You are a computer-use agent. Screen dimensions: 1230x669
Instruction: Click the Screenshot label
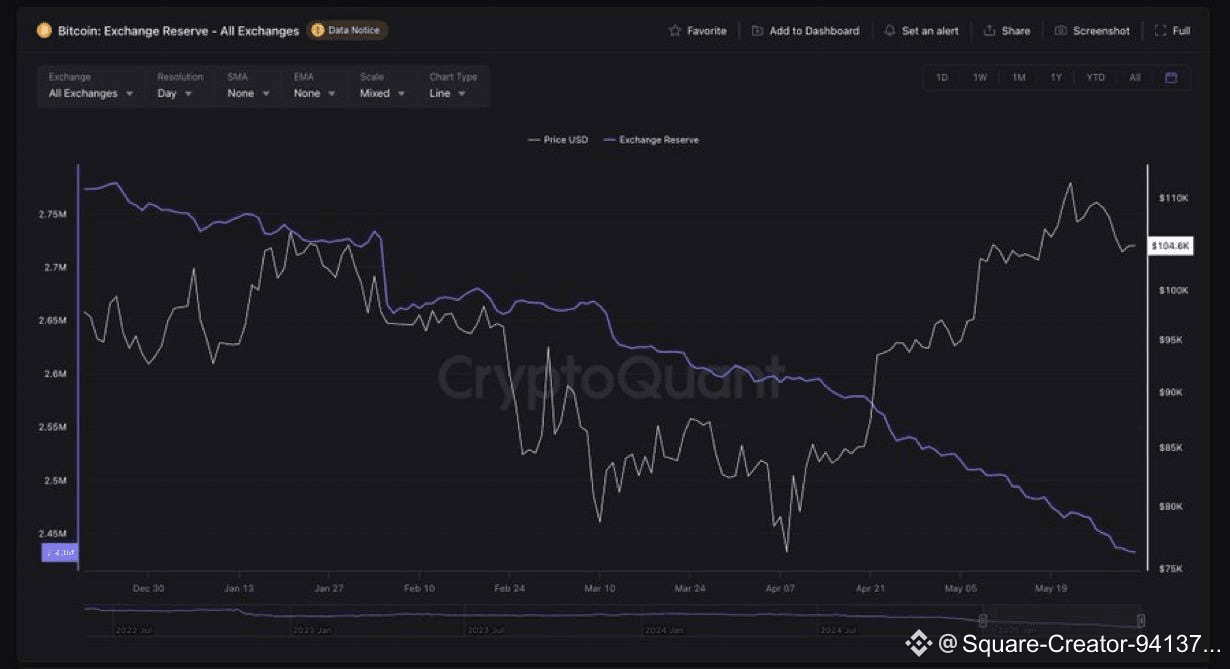coord(1101,31)
